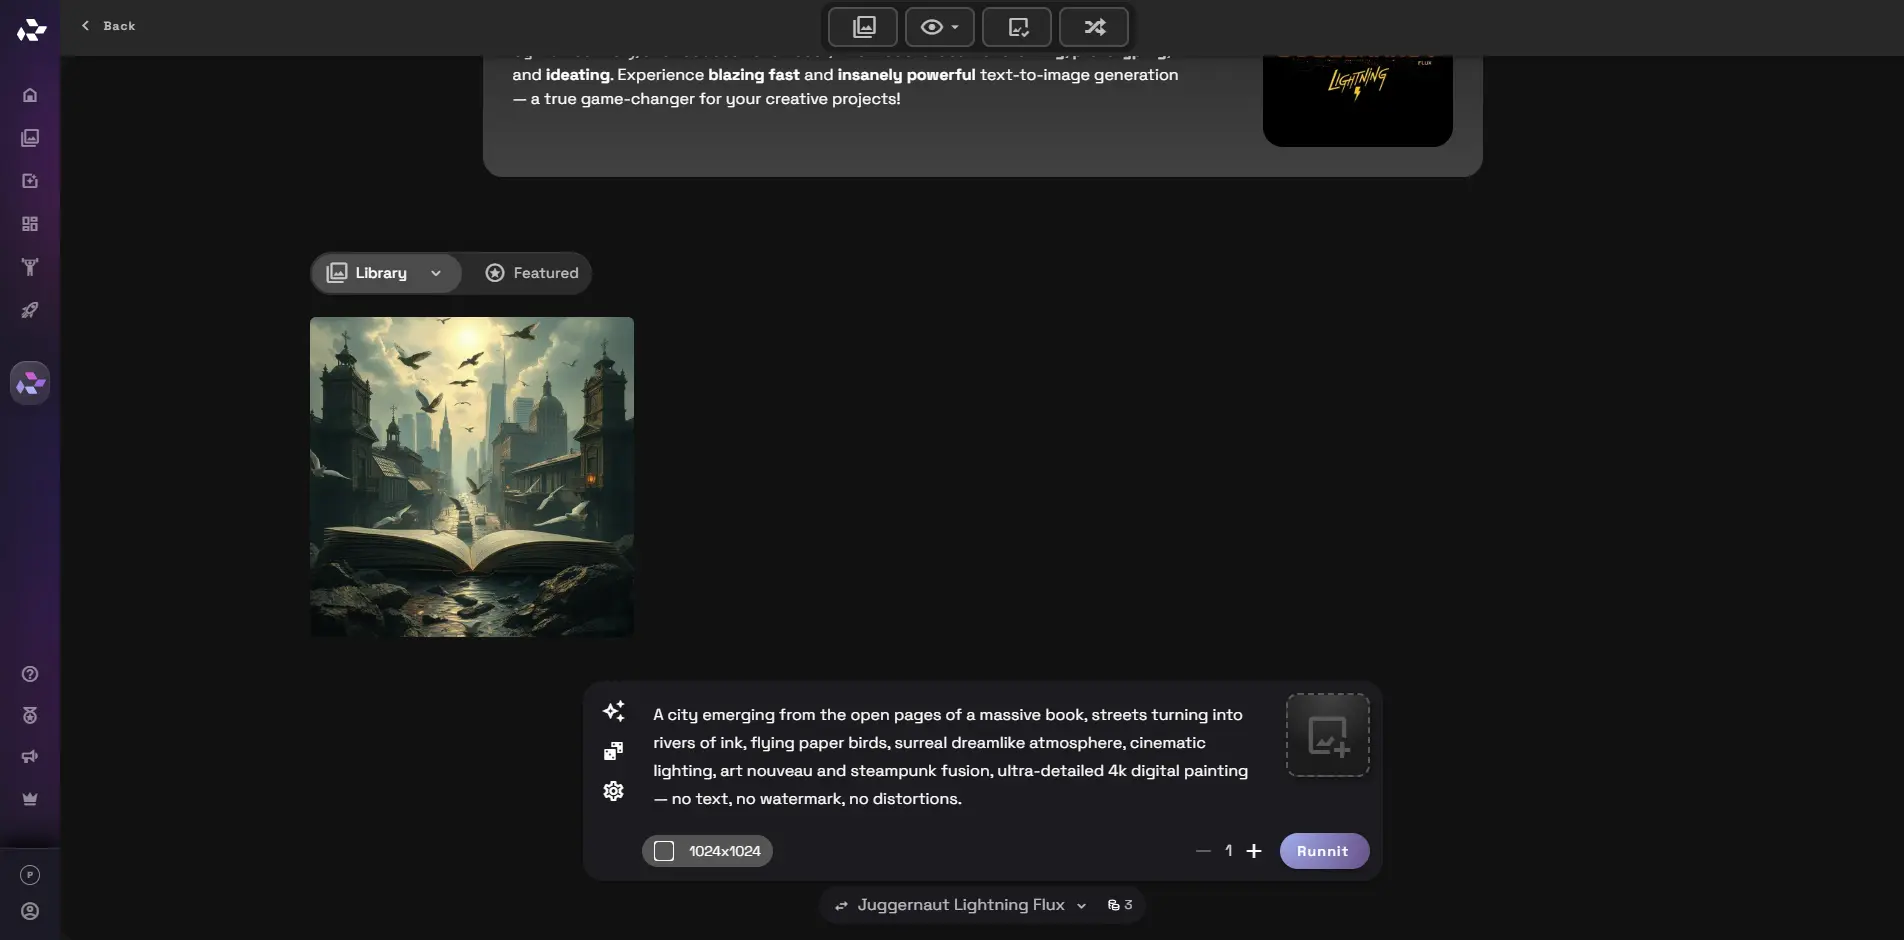Click the image gallery toolbar button

click(x=863, y=27)
